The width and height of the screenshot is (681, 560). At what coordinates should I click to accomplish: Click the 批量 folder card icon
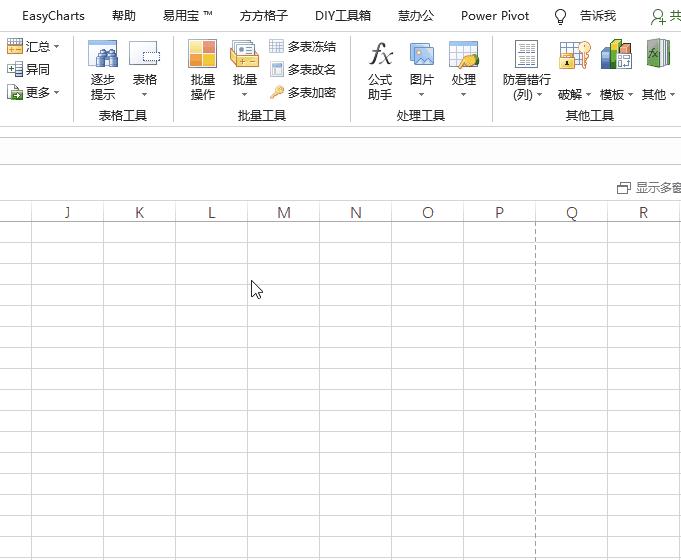click(x=244, y=53)
